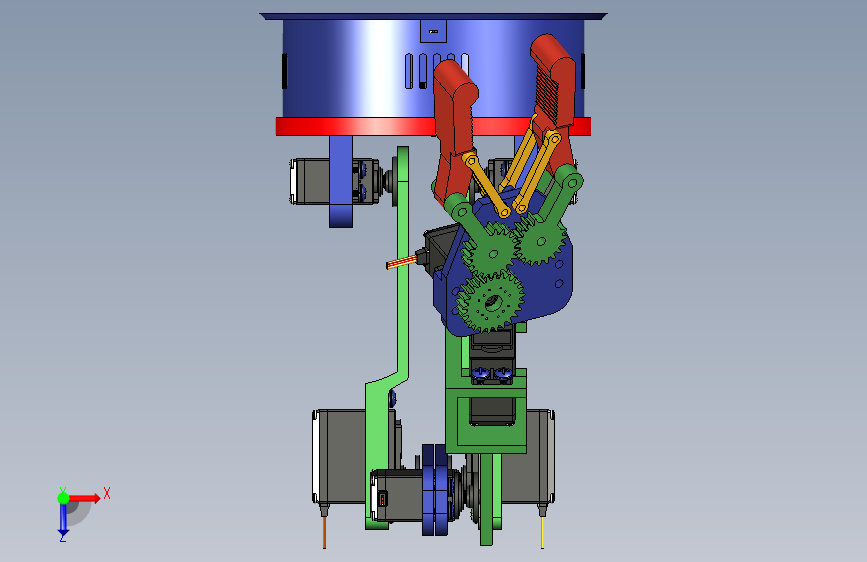Click the green Y axis dot on triad
Image resolution: width=867 pixels, height=562 pixels.
[64, 498]
